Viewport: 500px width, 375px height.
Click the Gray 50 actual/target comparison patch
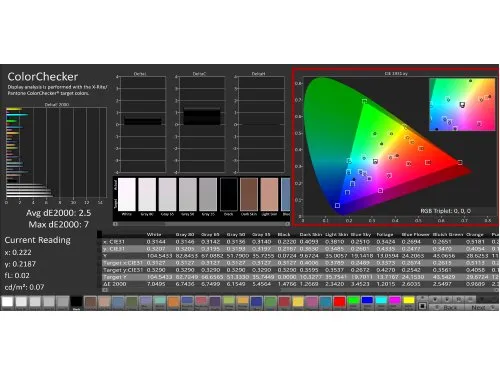click(188, 194)
